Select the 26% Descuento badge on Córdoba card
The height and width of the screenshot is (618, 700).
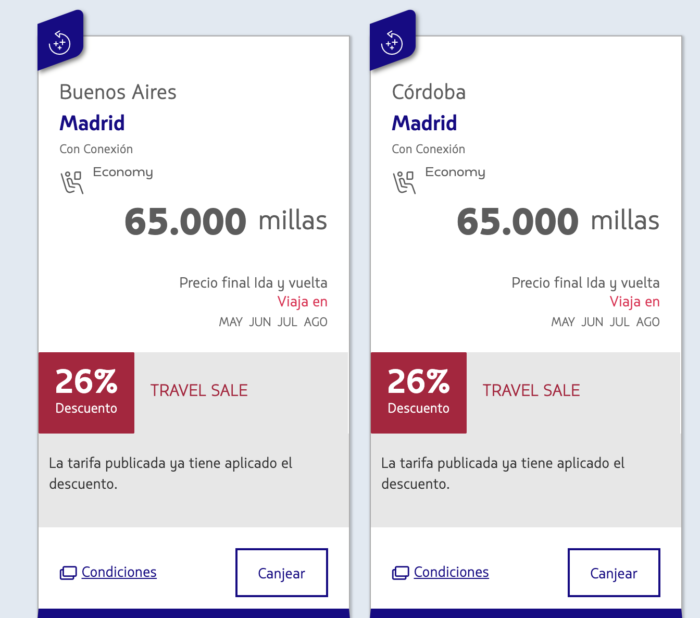(419, 393)
